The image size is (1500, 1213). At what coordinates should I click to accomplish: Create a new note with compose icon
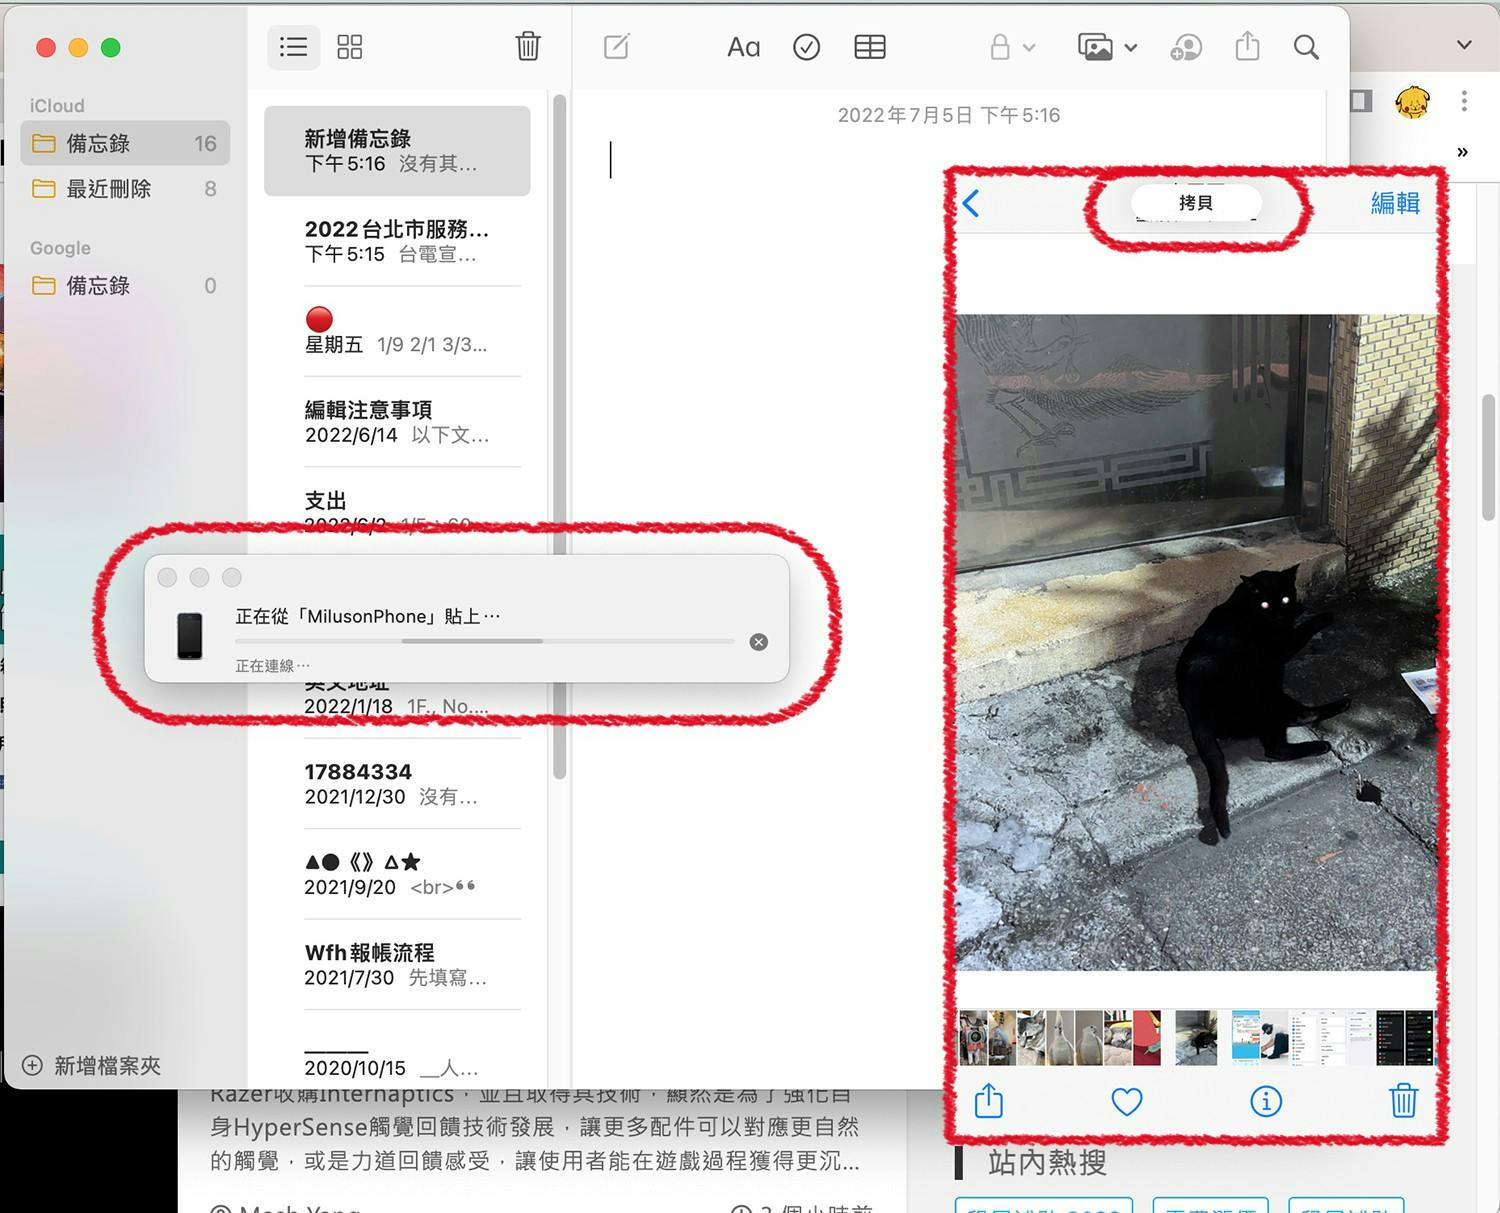(617, 46)
